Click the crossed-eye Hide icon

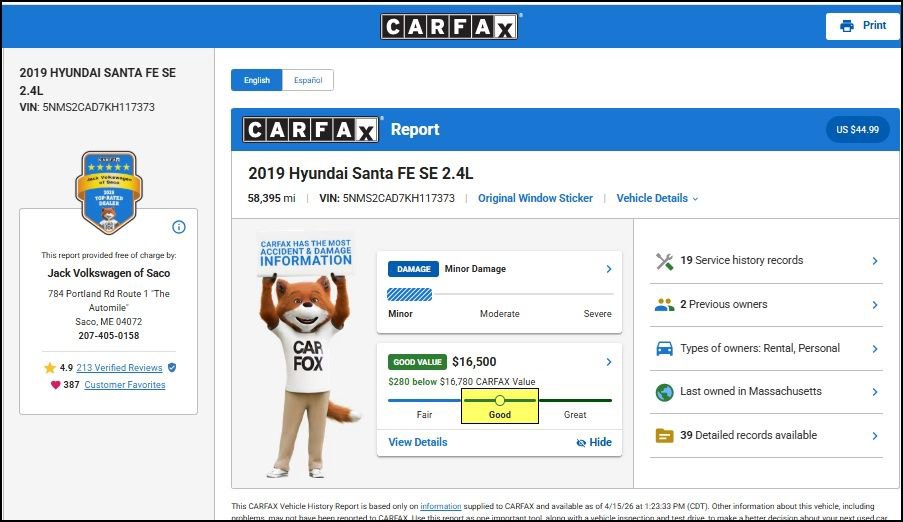(x=581, y=442)
